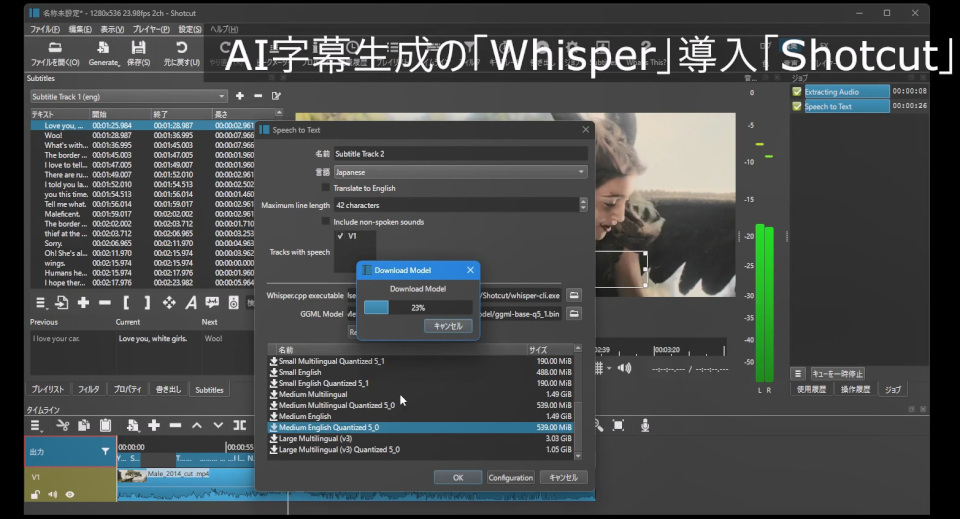This screenshot has width=960, height=519.
Task: Browse for GGML Model folder icon
Action: (574, 313)
